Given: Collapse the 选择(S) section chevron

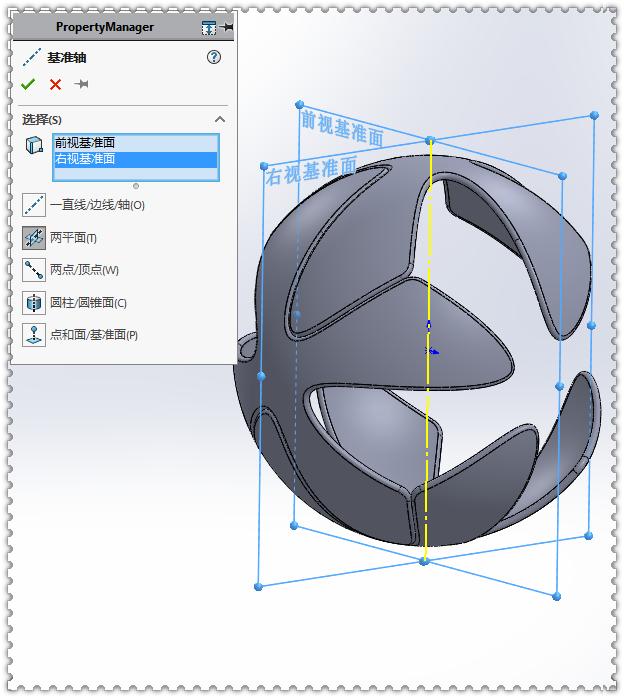Looking at the screenshot, I should coord(220,119).
